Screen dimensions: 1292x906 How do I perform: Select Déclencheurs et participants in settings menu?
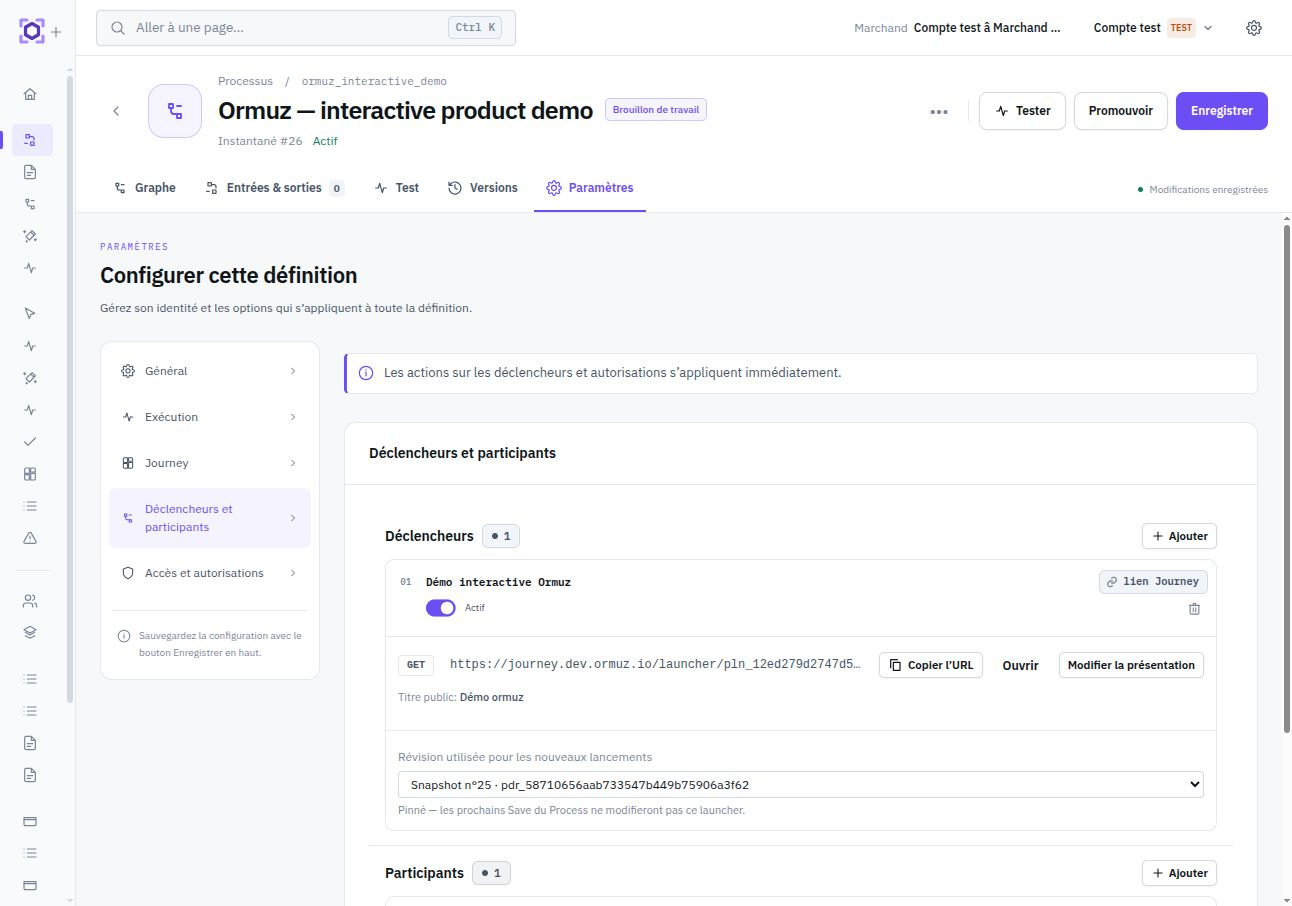(x=210, y=518)
